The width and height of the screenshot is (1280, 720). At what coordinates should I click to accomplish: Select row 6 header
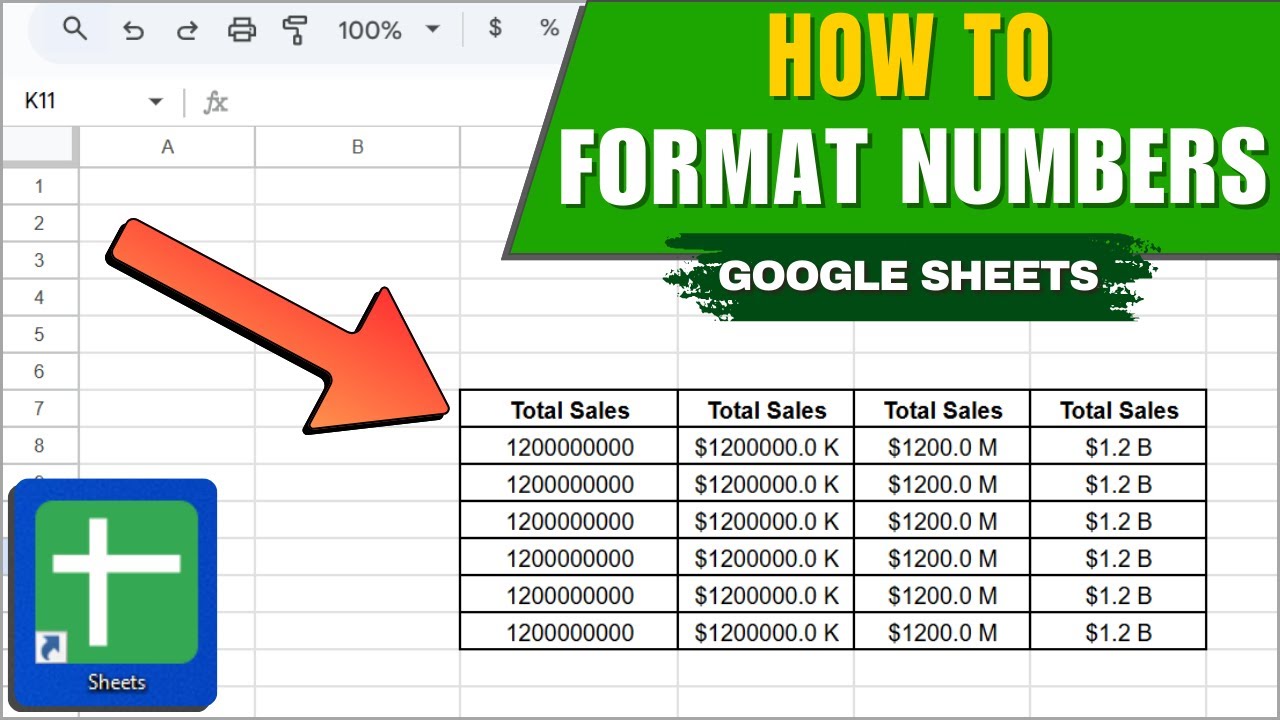tap(40, 371)
